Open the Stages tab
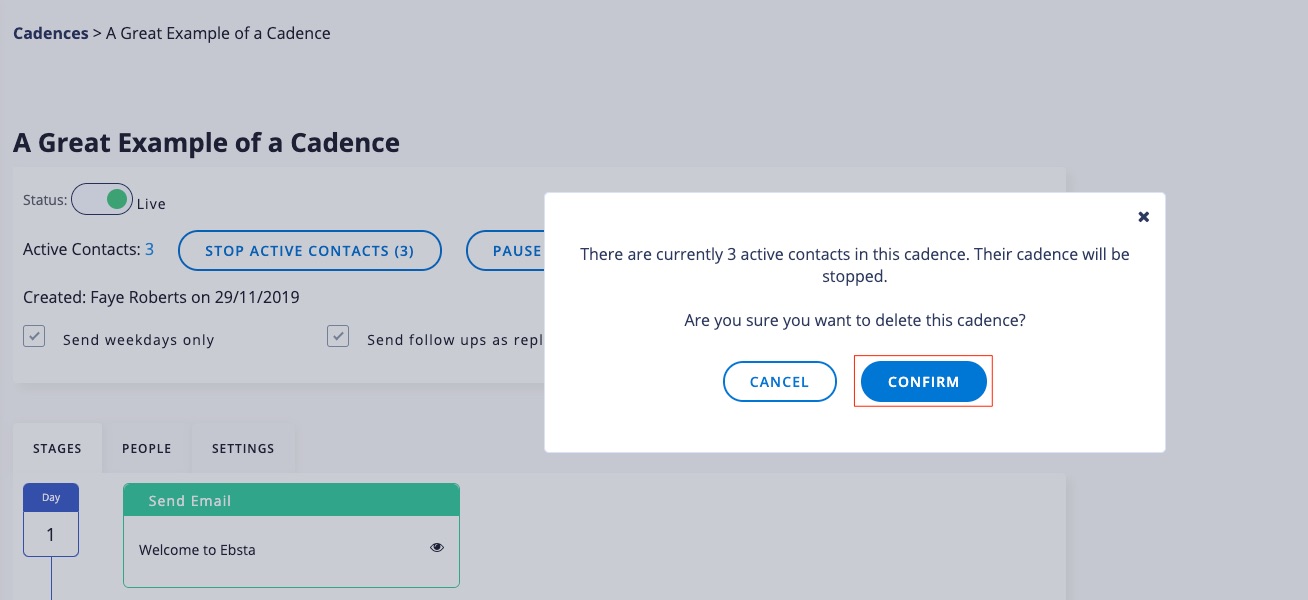 [57, 448]
